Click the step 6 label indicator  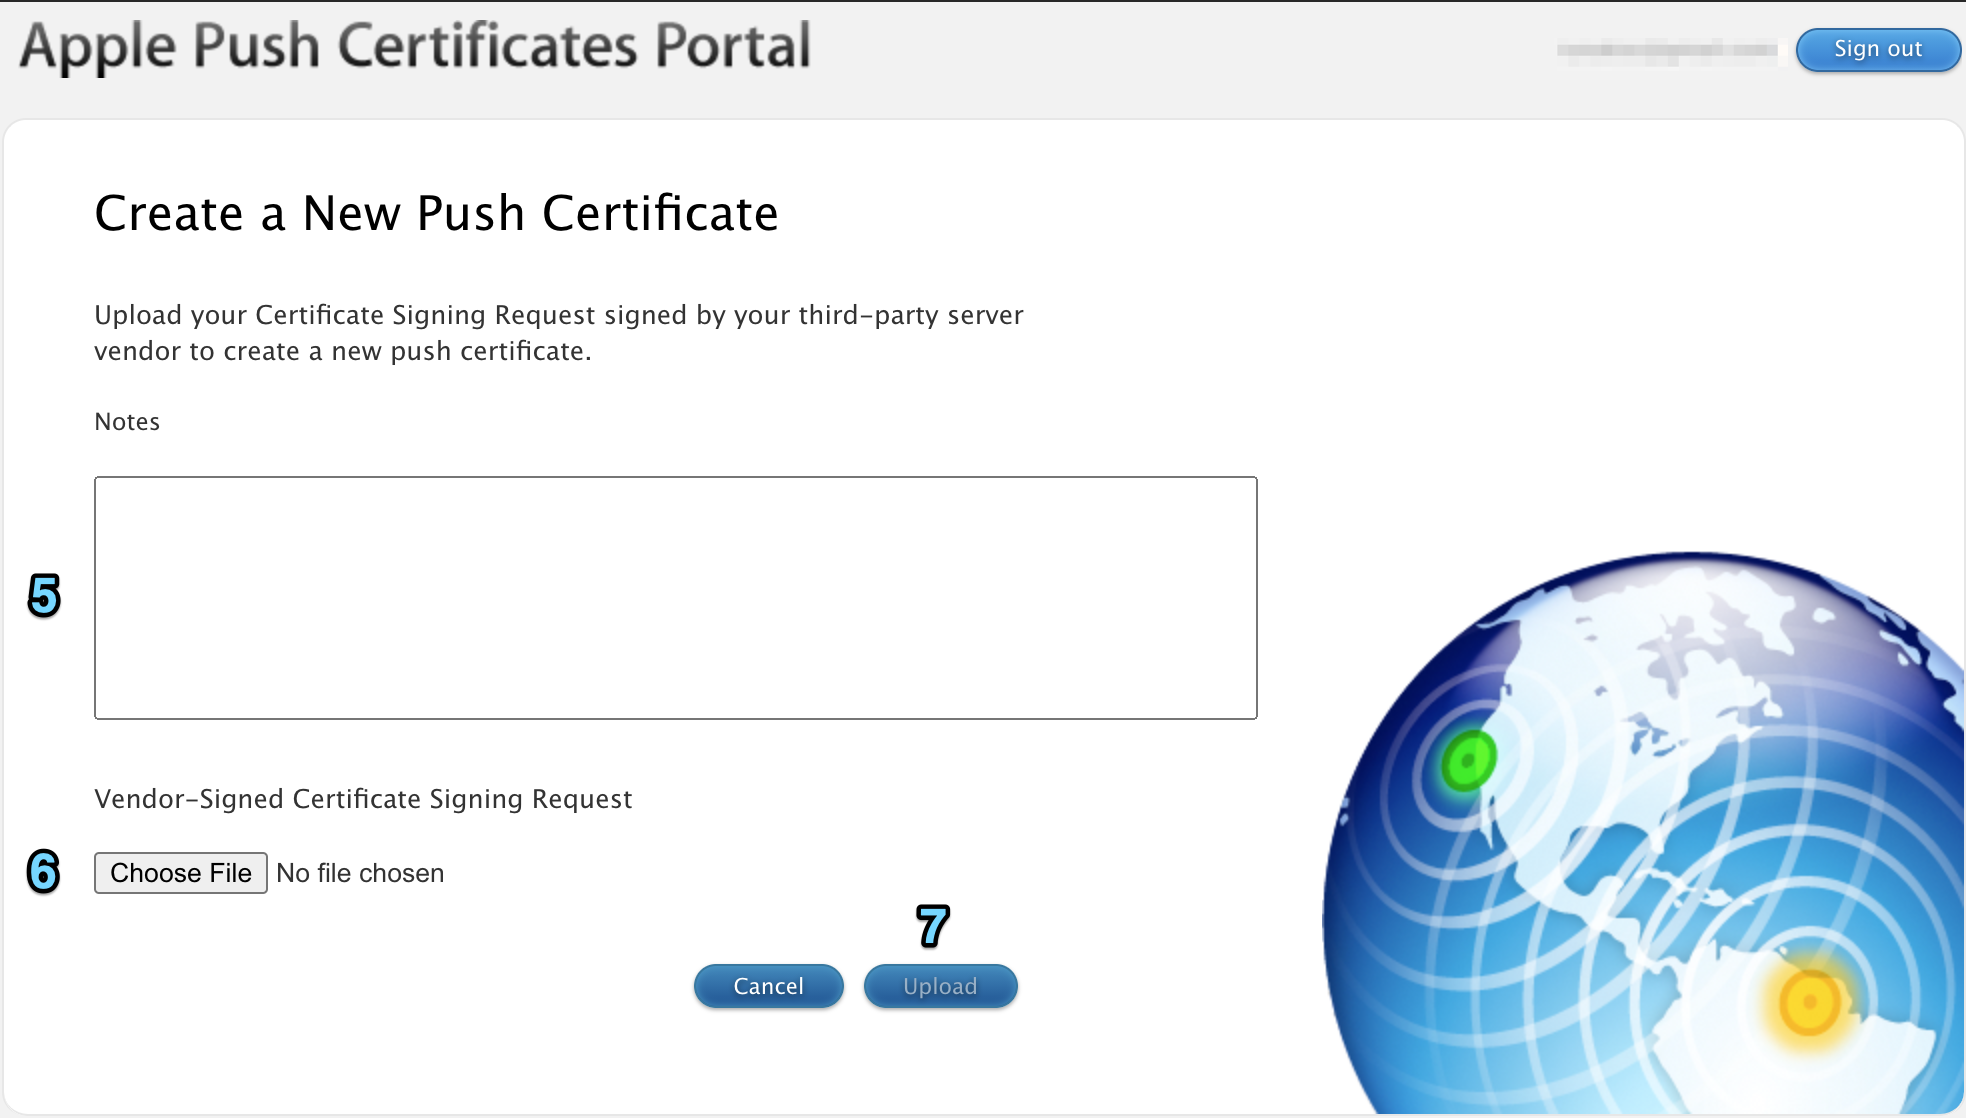point(42,872)
